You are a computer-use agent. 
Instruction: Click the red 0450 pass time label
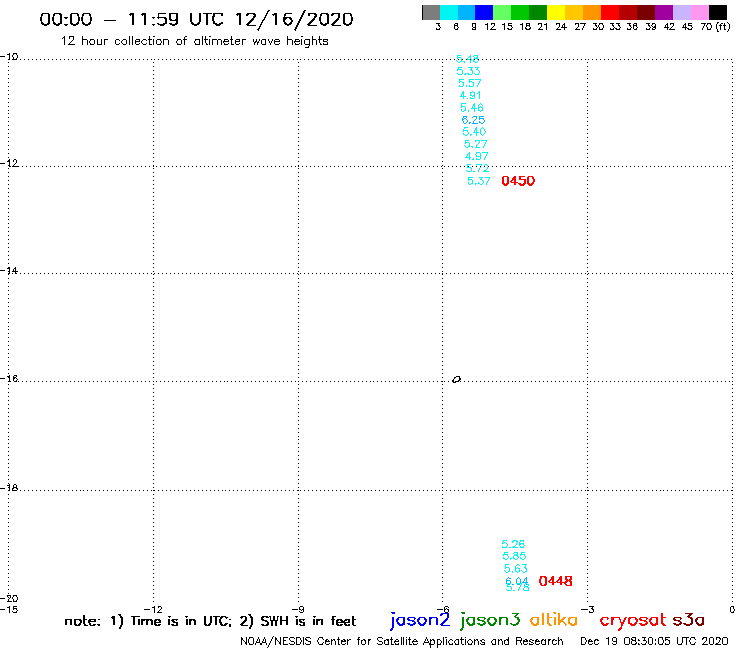[518, 181]
